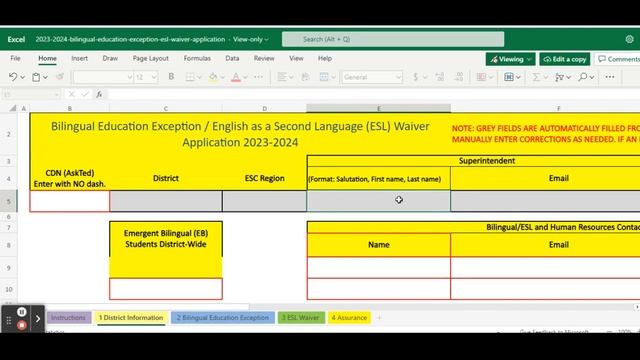Click the AutoSum sigma icon

click(x=536, y=77)
